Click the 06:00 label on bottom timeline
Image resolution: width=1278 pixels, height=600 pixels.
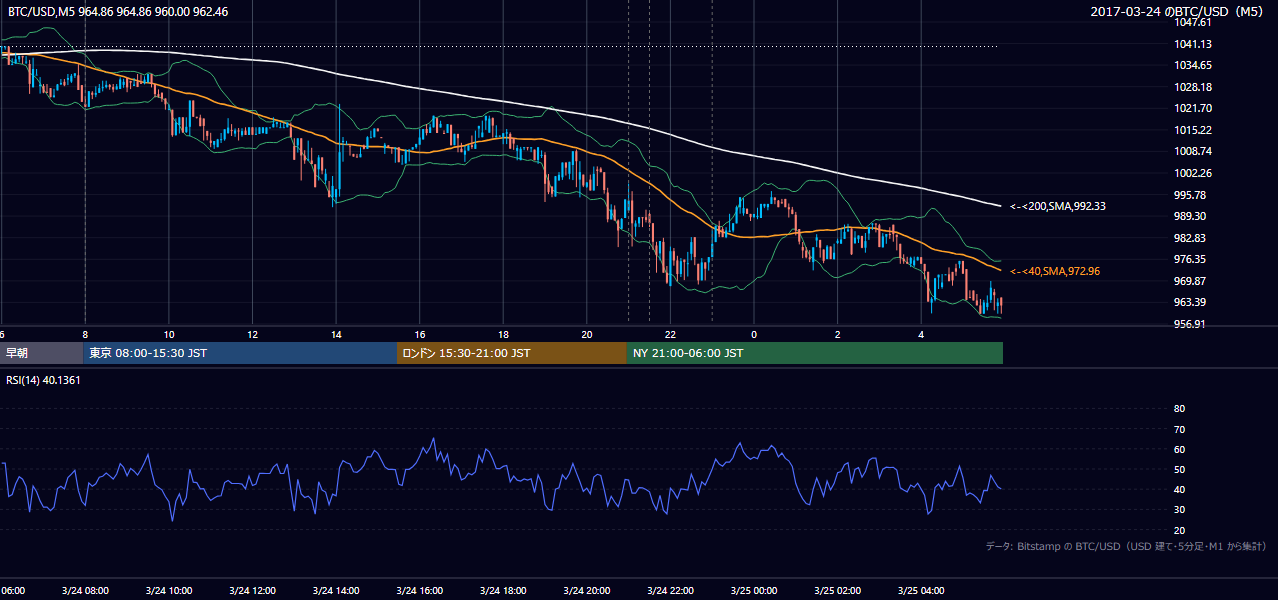click(13, 590)
